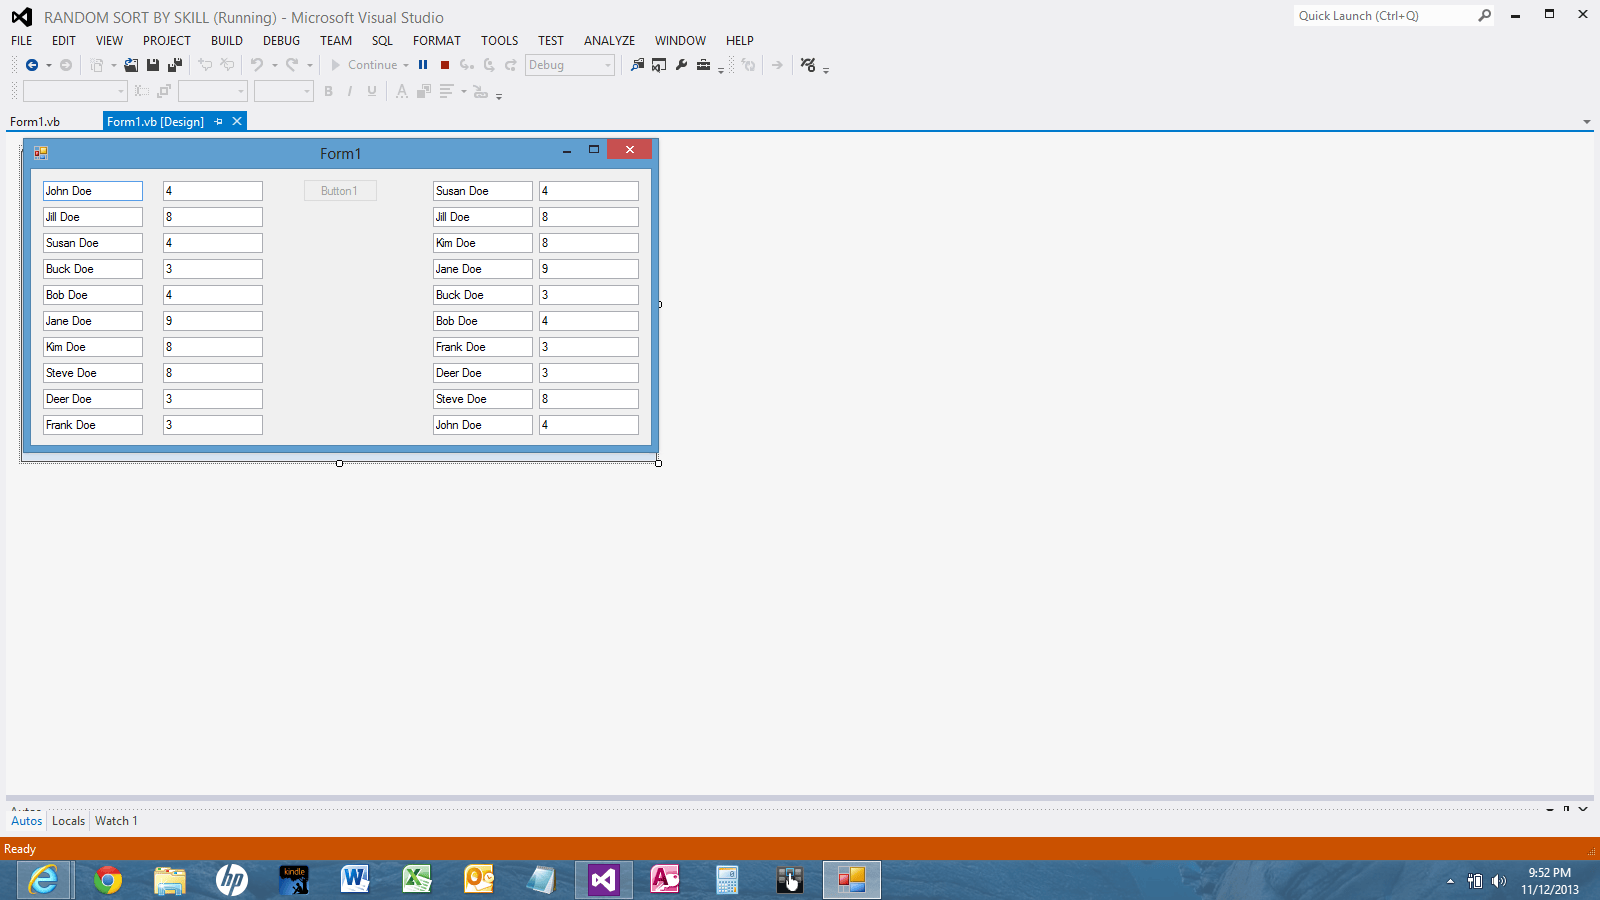This screenshot has height=900, width=1600.
Task: Click the search magnifier in Quick Launch
Action: pyautogui.click(x=1485, y=15)
